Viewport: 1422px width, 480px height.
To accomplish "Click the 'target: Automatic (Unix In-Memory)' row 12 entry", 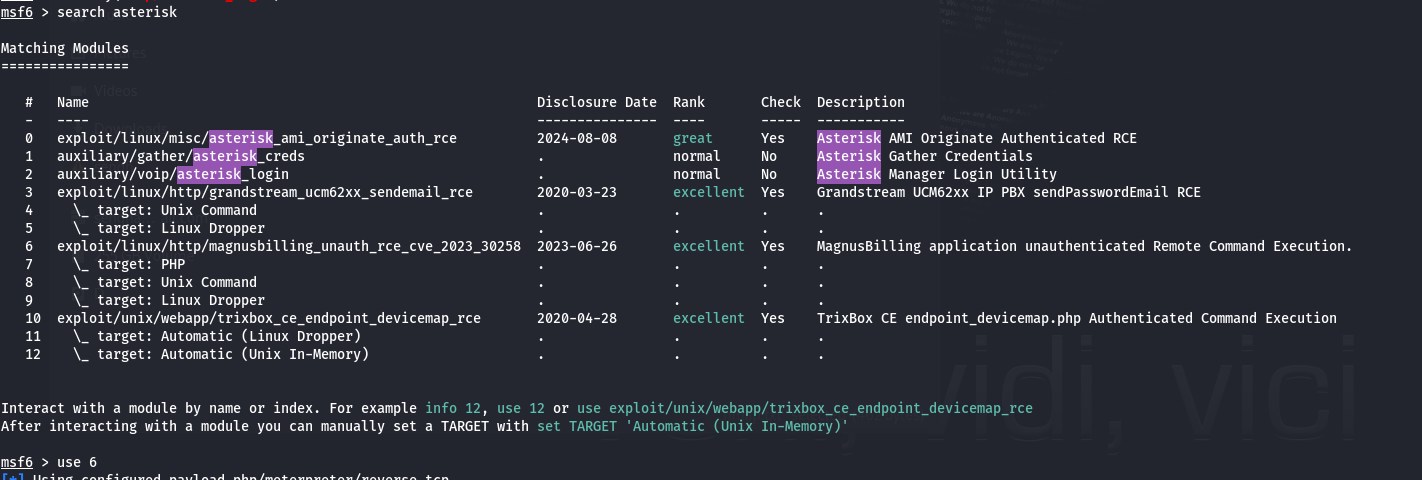I will pos(220,354).
